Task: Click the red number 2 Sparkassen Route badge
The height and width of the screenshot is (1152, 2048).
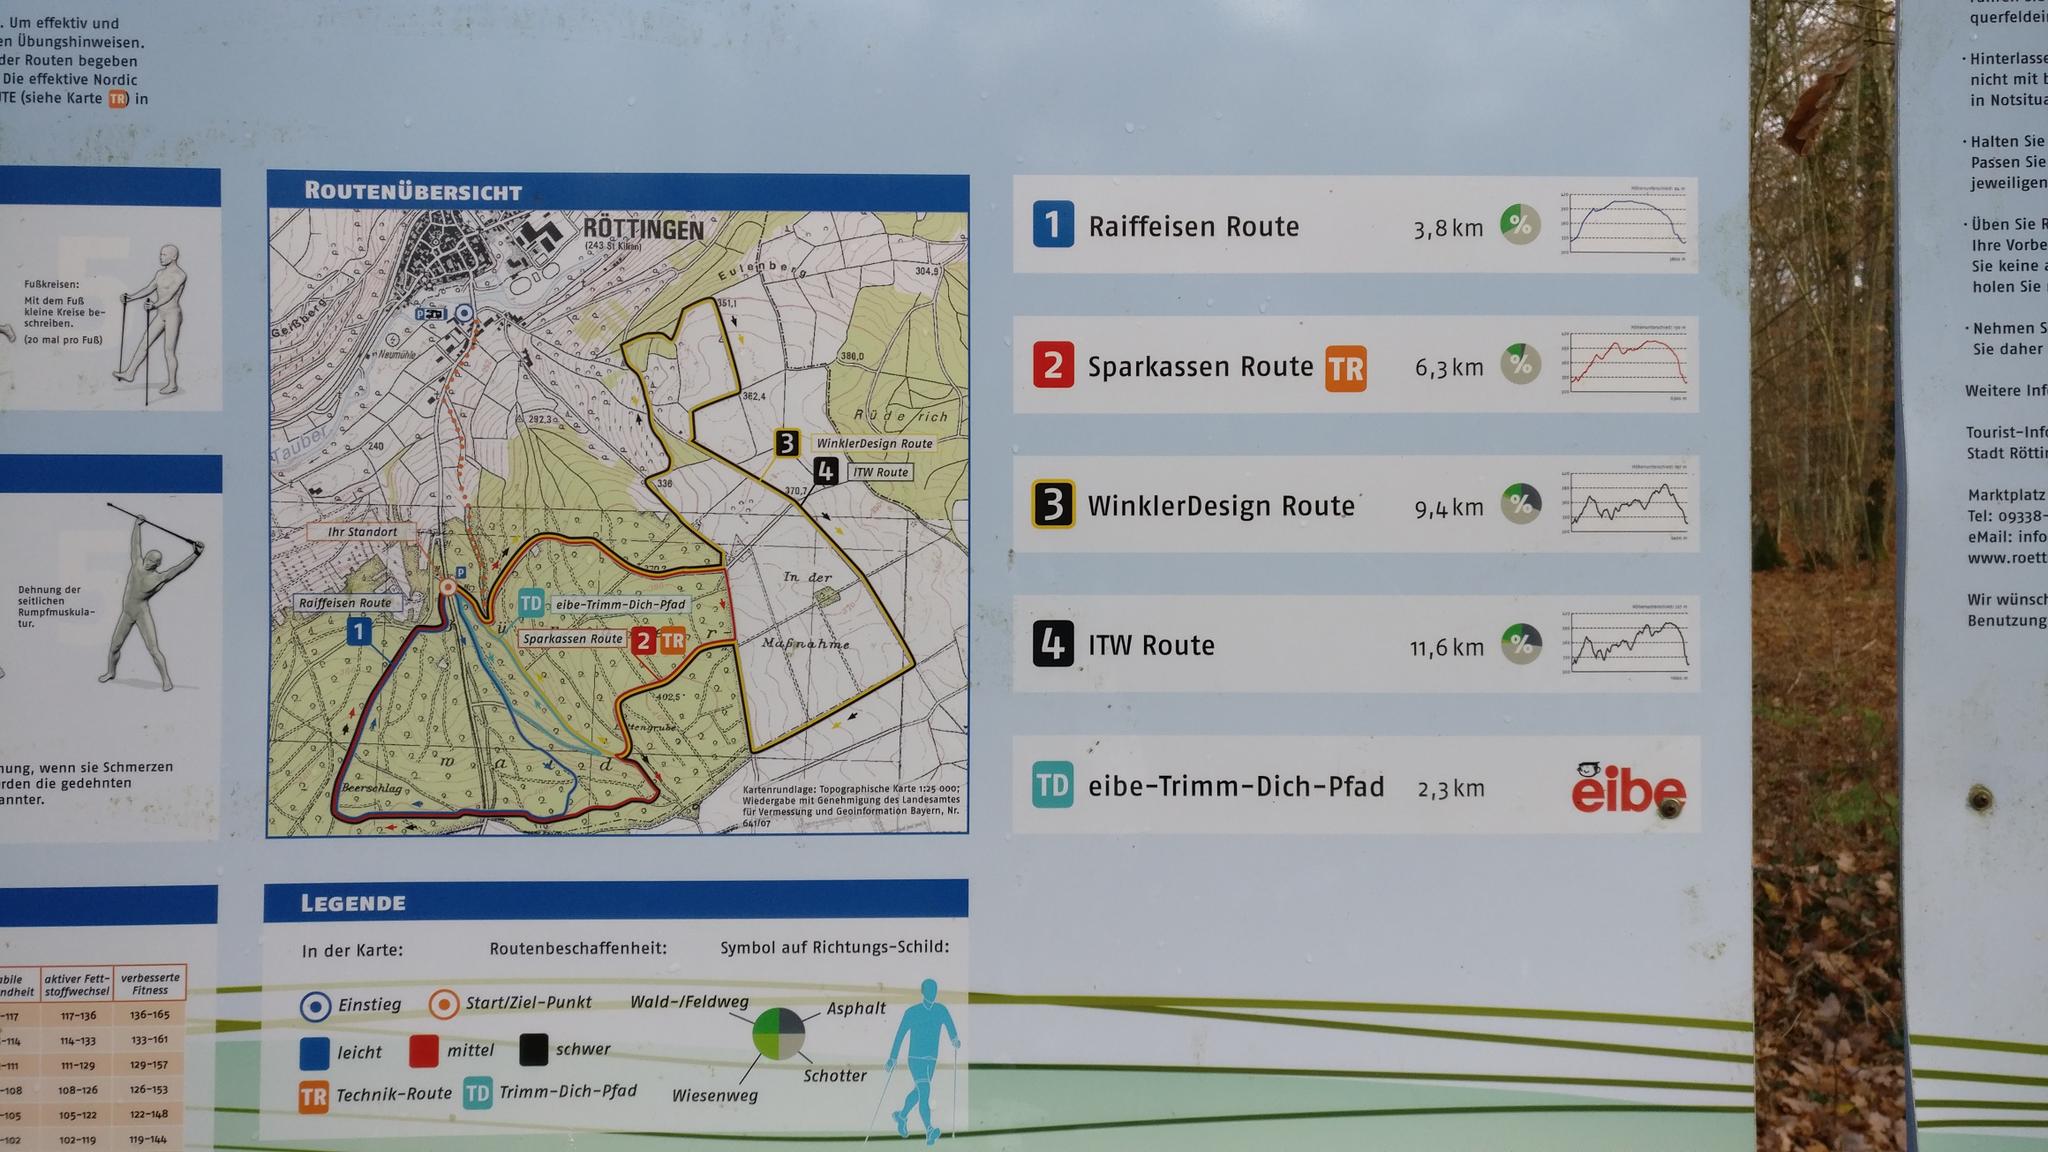Action: tap(1053, 364)
